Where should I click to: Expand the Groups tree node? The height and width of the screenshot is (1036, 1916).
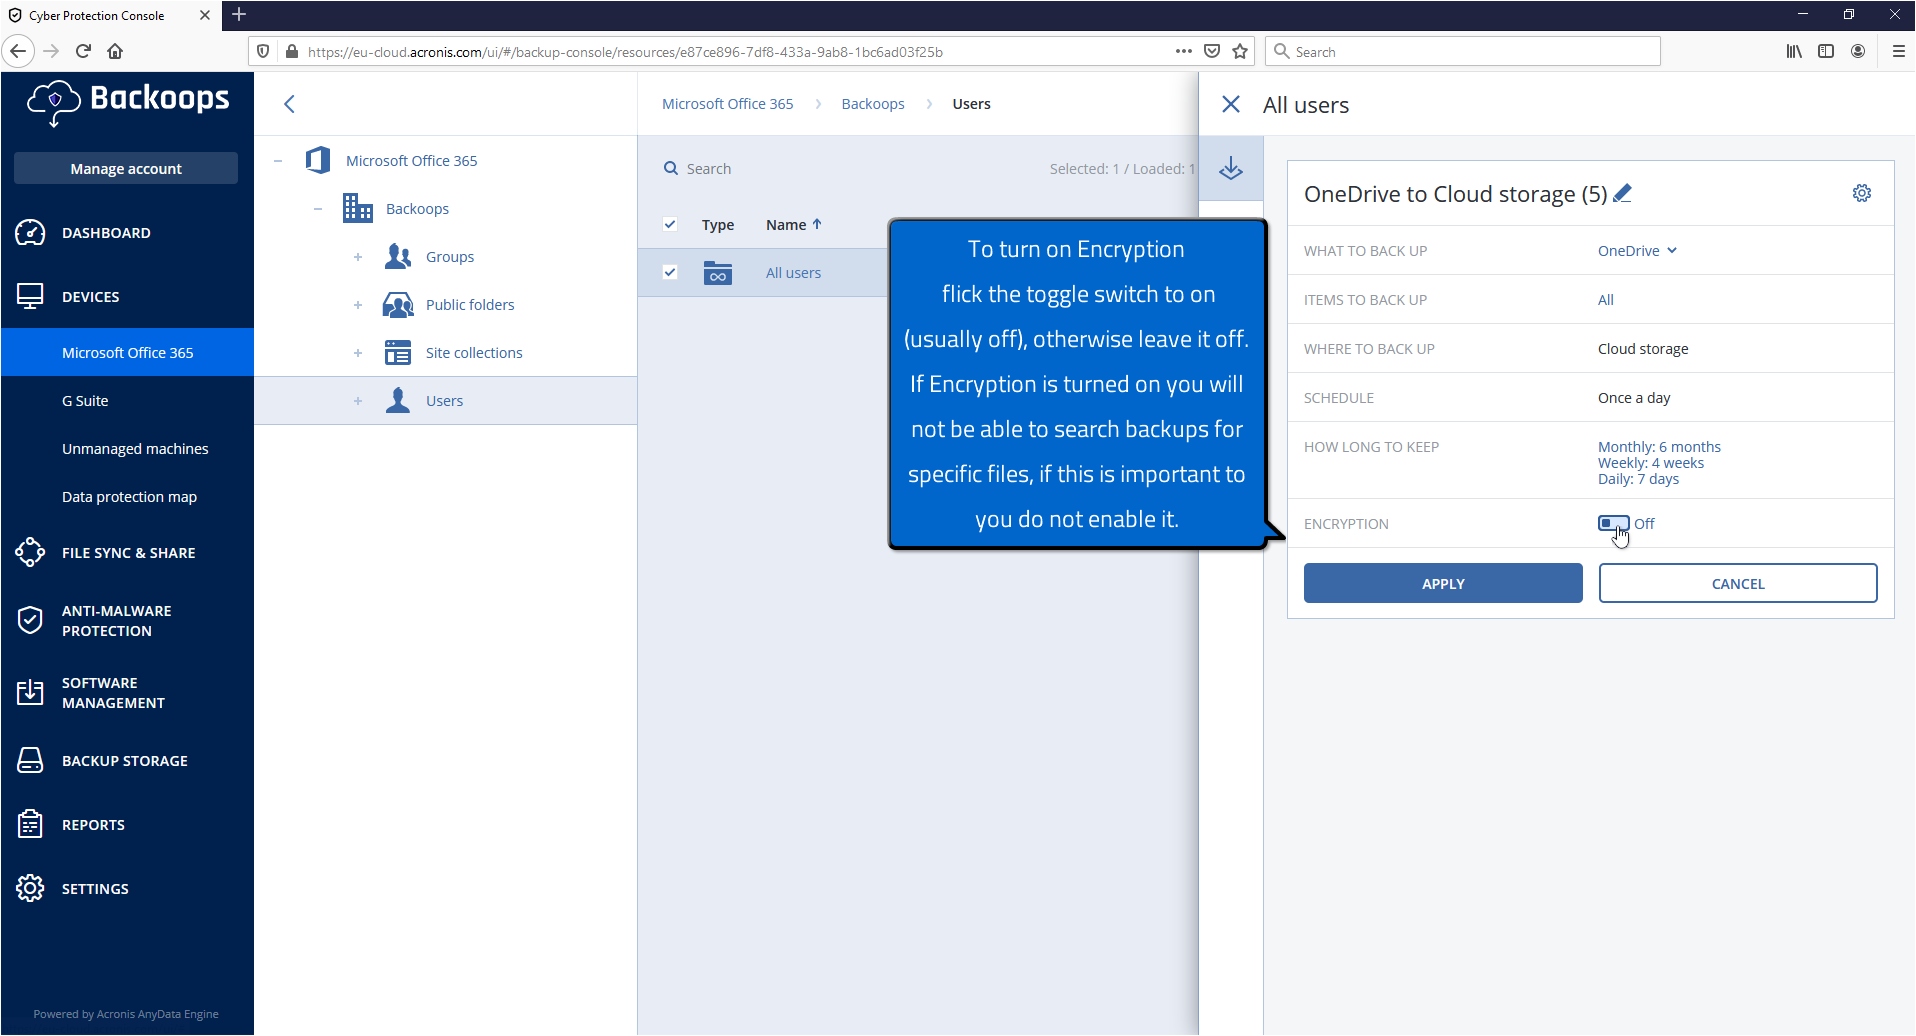pyautogui.click(x=358, y=257)
